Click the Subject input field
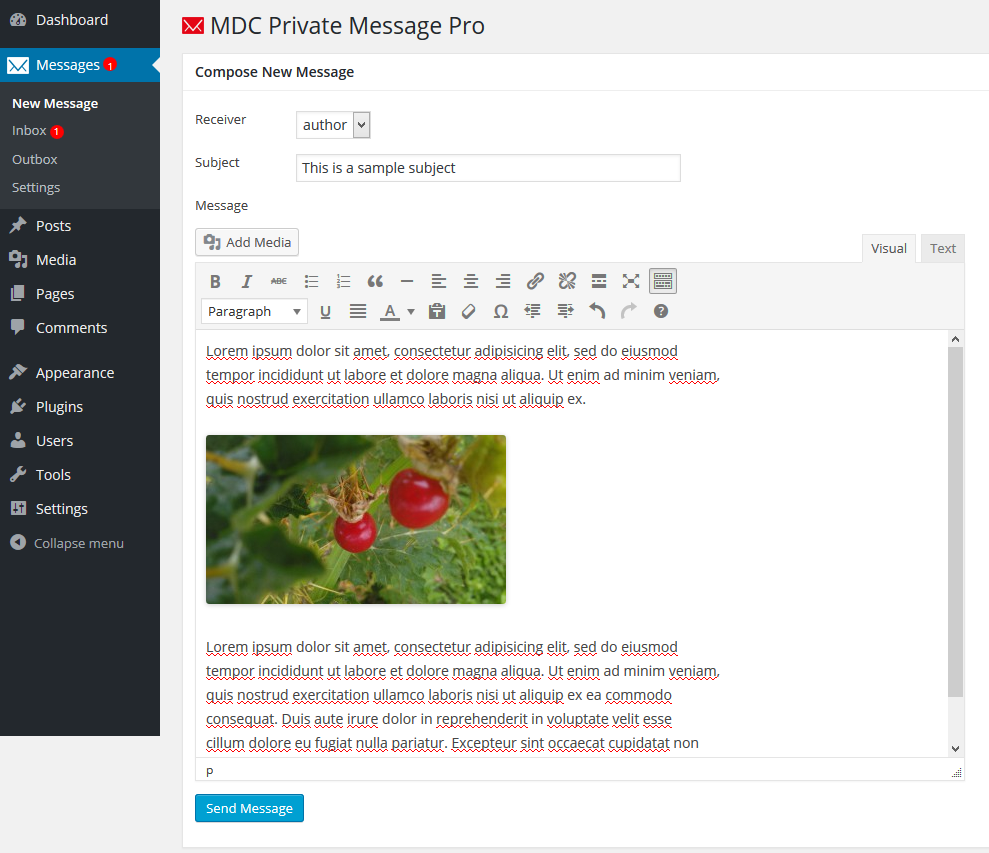 (488, 168)
